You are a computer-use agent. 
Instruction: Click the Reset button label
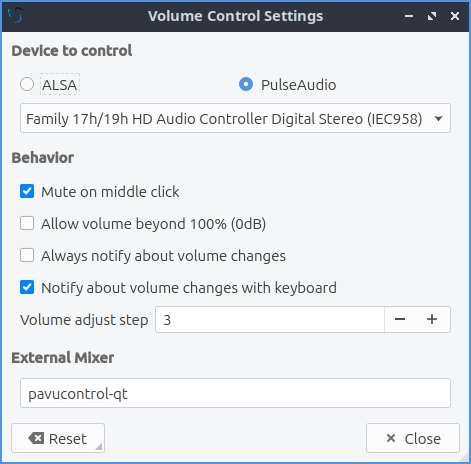pyautogui.click(x=68, y=439)
